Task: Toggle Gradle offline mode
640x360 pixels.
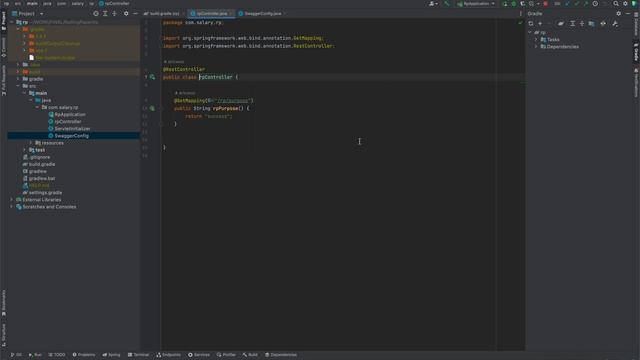Action: click(603, 24)
